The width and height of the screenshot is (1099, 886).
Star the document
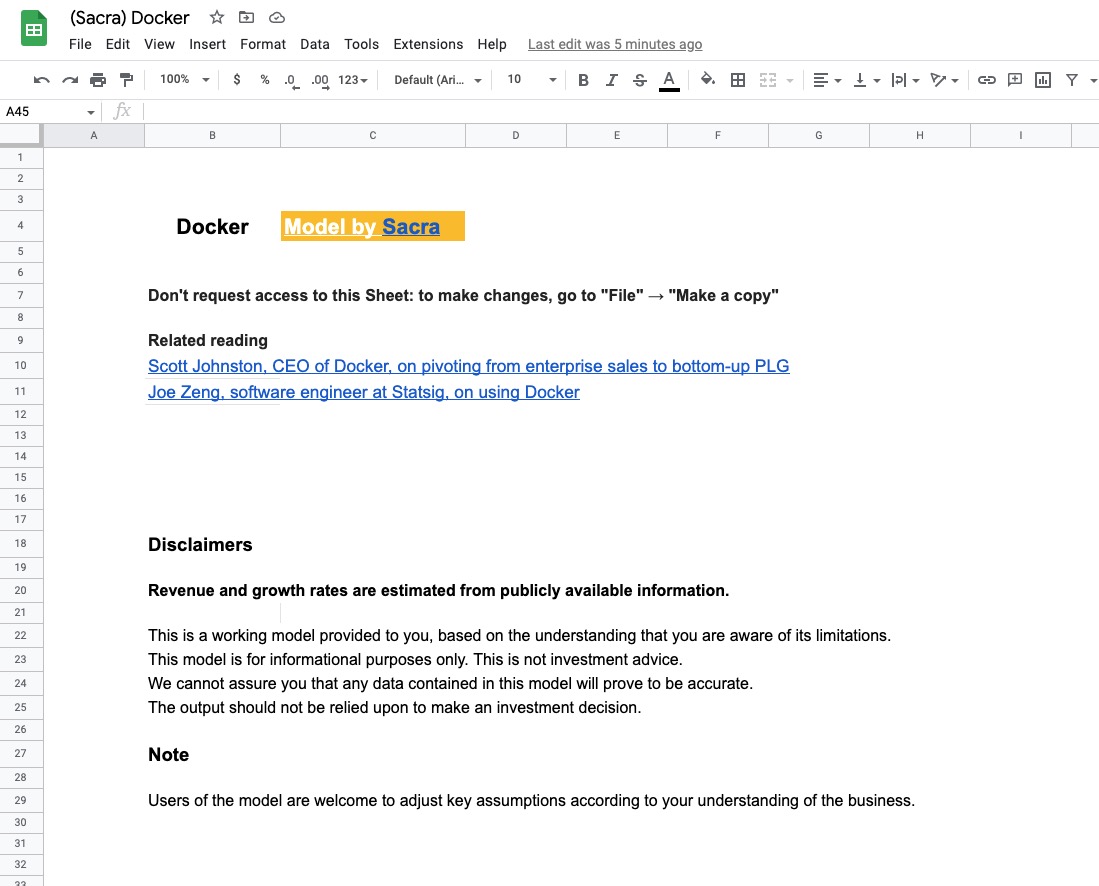tap(217, 18)
